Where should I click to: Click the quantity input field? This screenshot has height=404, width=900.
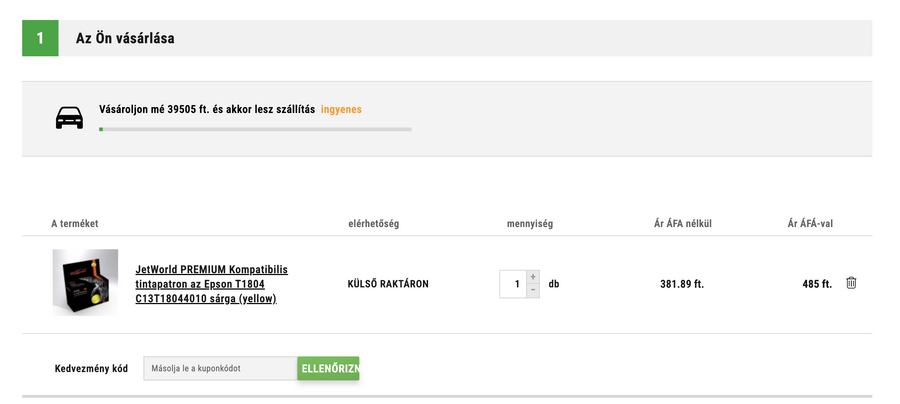[513, 284]
